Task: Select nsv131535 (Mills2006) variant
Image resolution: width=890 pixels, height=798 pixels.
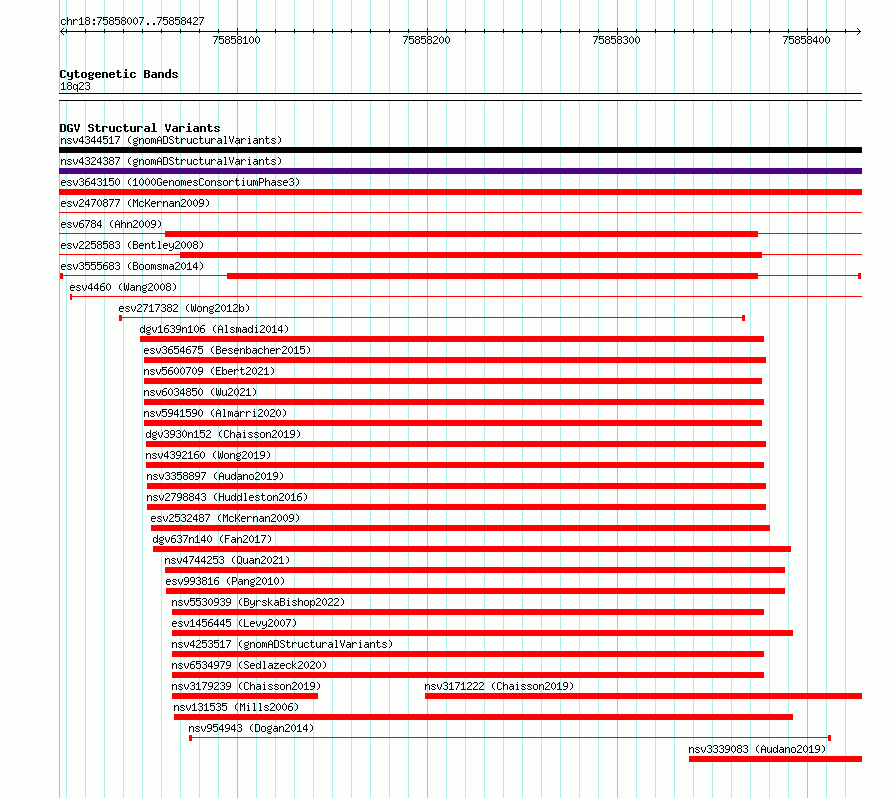Action: (236, 707)
